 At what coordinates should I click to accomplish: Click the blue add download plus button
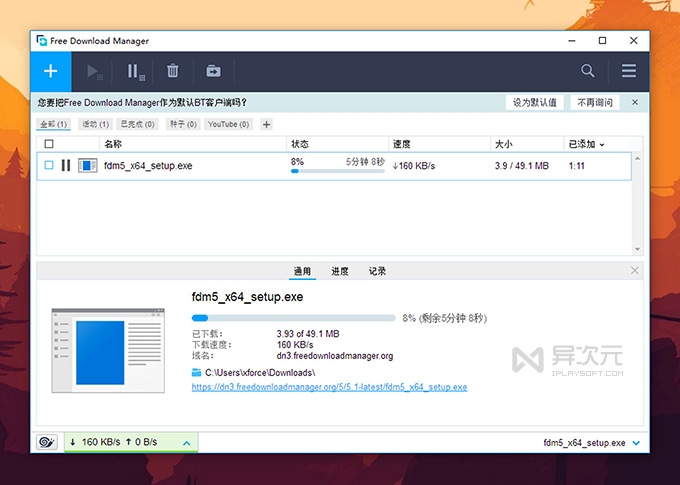(51, 71)
